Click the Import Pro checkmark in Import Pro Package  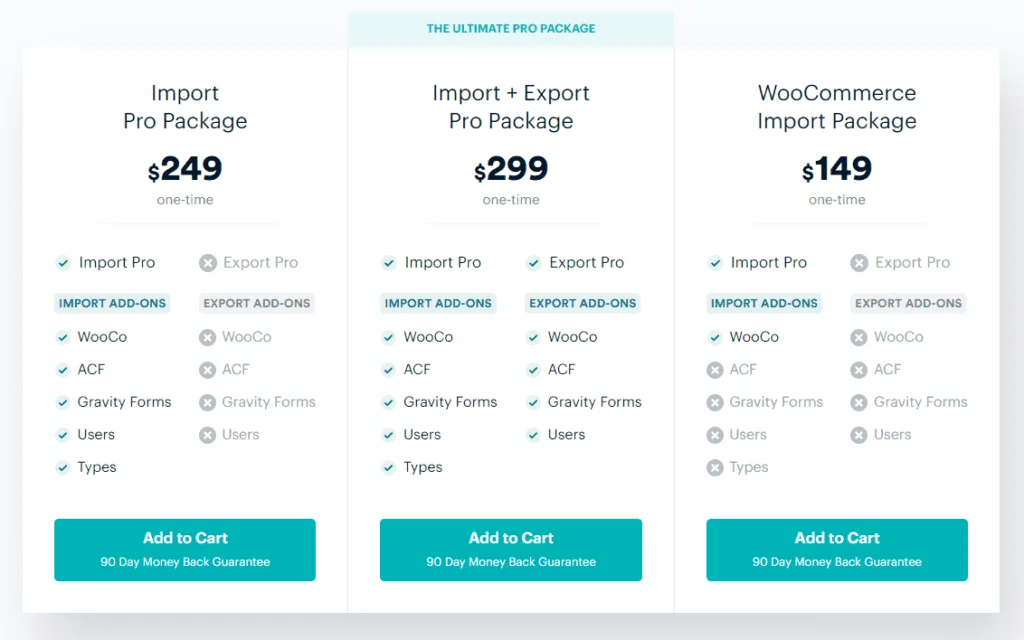tap(62, 263)
